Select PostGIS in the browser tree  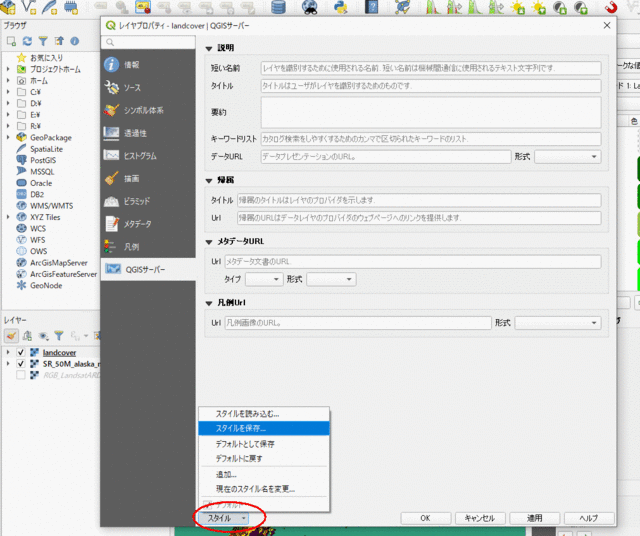click(43, 160)
